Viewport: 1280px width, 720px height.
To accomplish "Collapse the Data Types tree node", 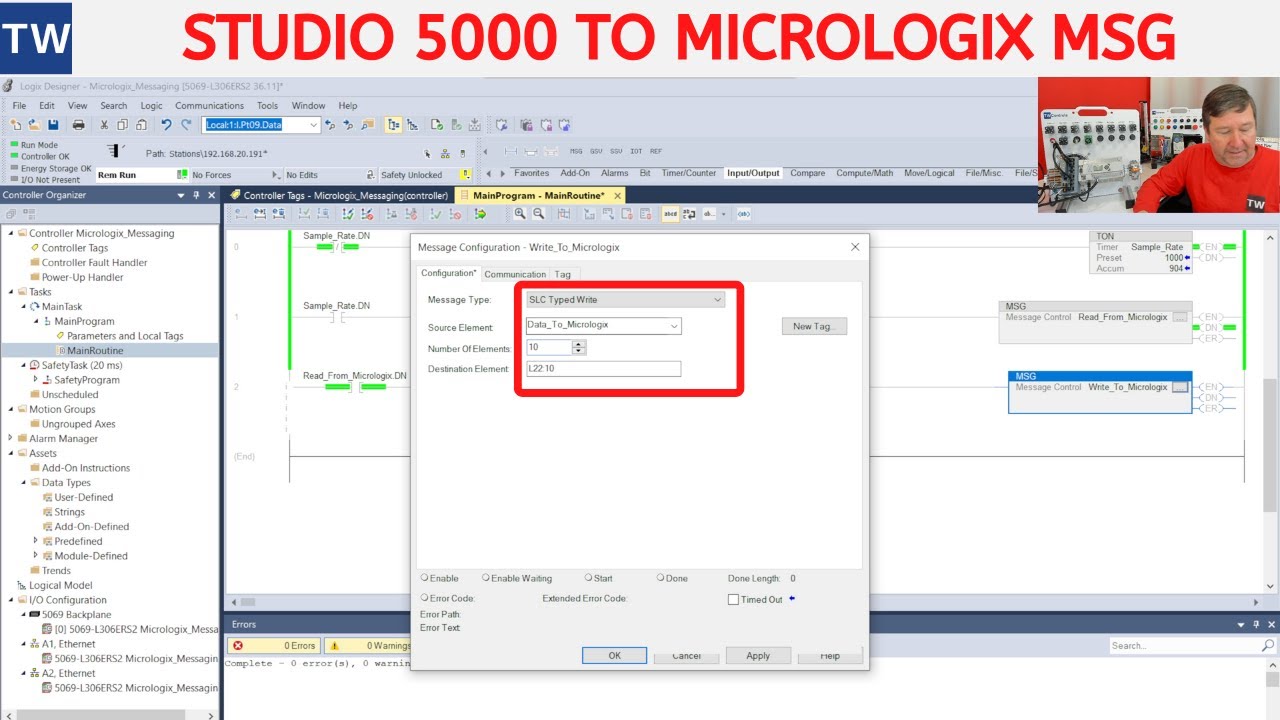I will 23,482.
